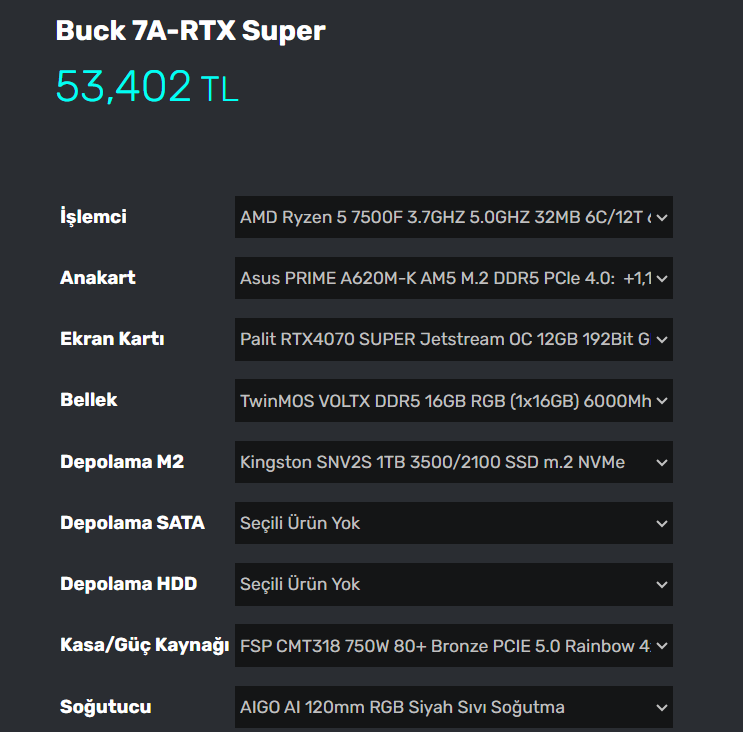Click the Kasa/Güç Kaynağı label
Screen dimensions: 743x732
point(145,646)
